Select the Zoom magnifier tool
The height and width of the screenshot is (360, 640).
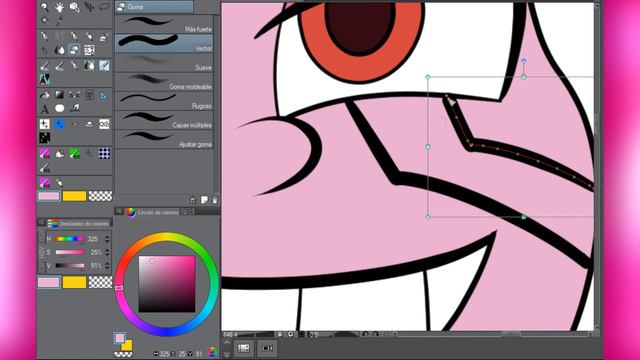click(44, 7)
